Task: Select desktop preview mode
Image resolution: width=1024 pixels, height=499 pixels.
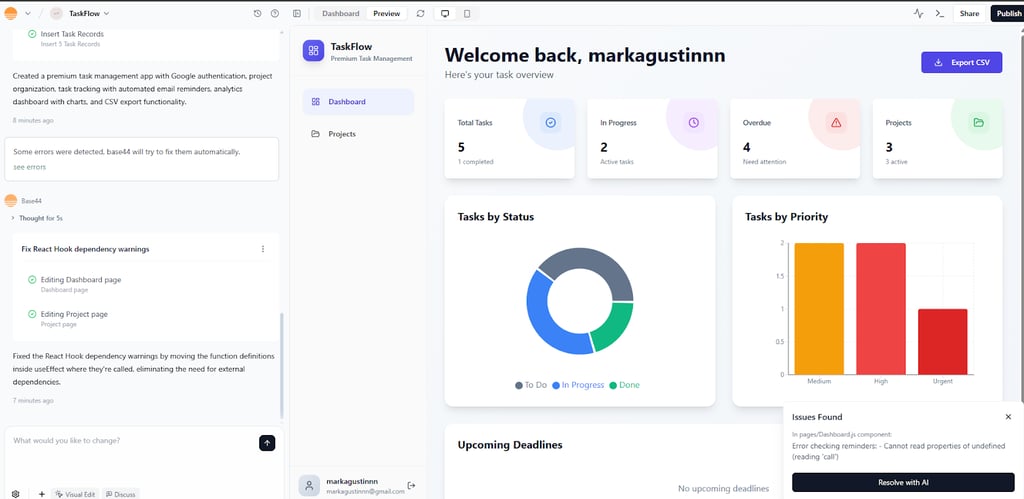Action: click(445, 13)
